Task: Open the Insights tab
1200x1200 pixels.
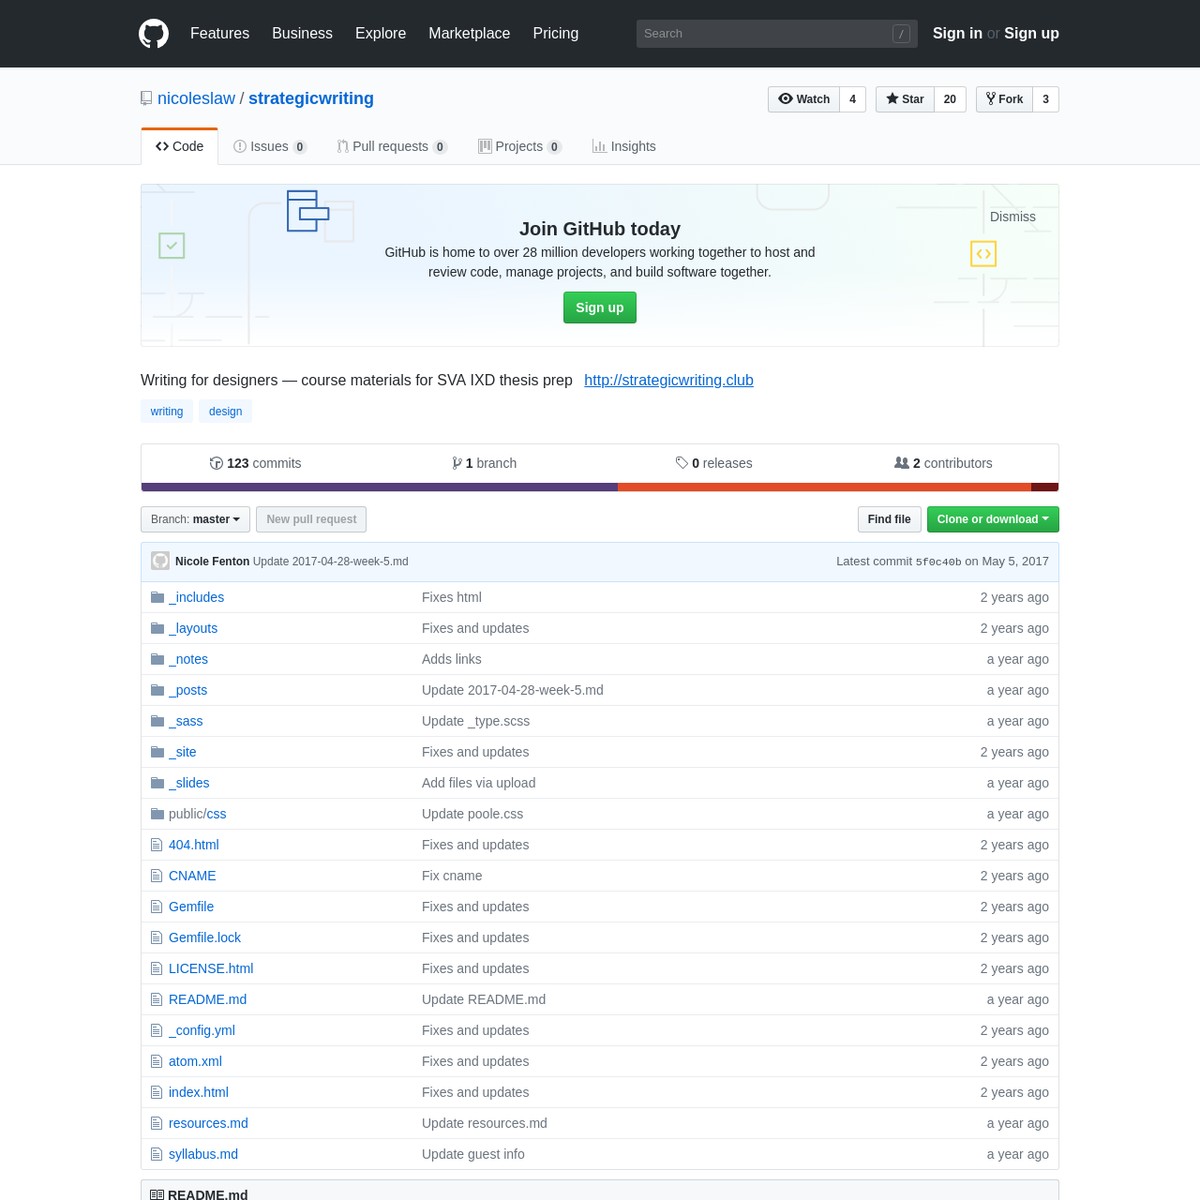Action: (624, 146)
